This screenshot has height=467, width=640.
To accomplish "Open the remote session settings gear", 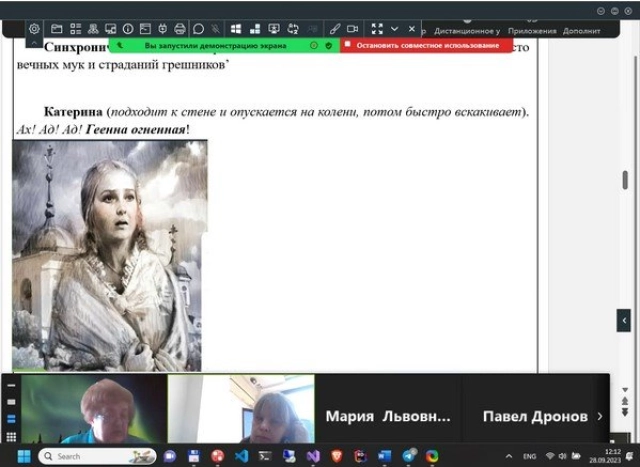I will pyautogui.click(x=34, y=29).
